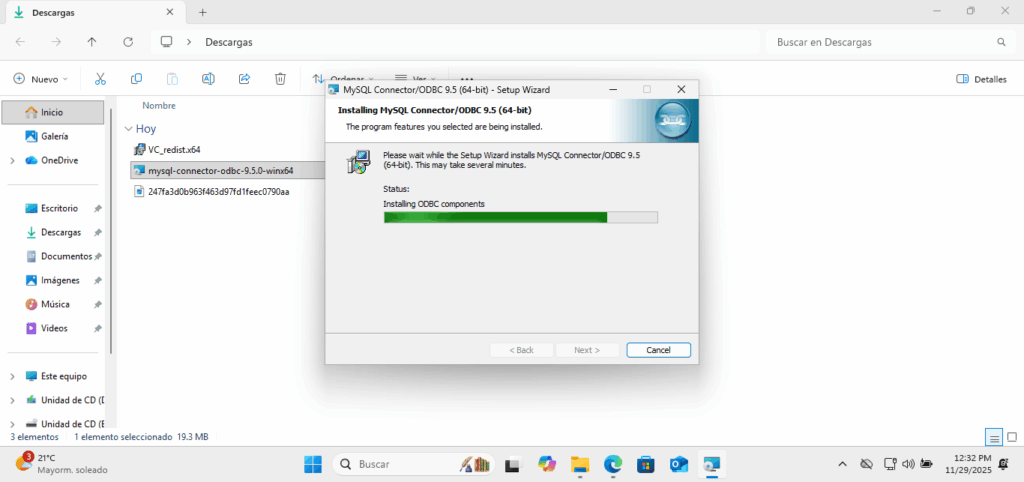Open Documentos in the sidebar
Viewport: 1024px width, 482px height.
[66, 256]
